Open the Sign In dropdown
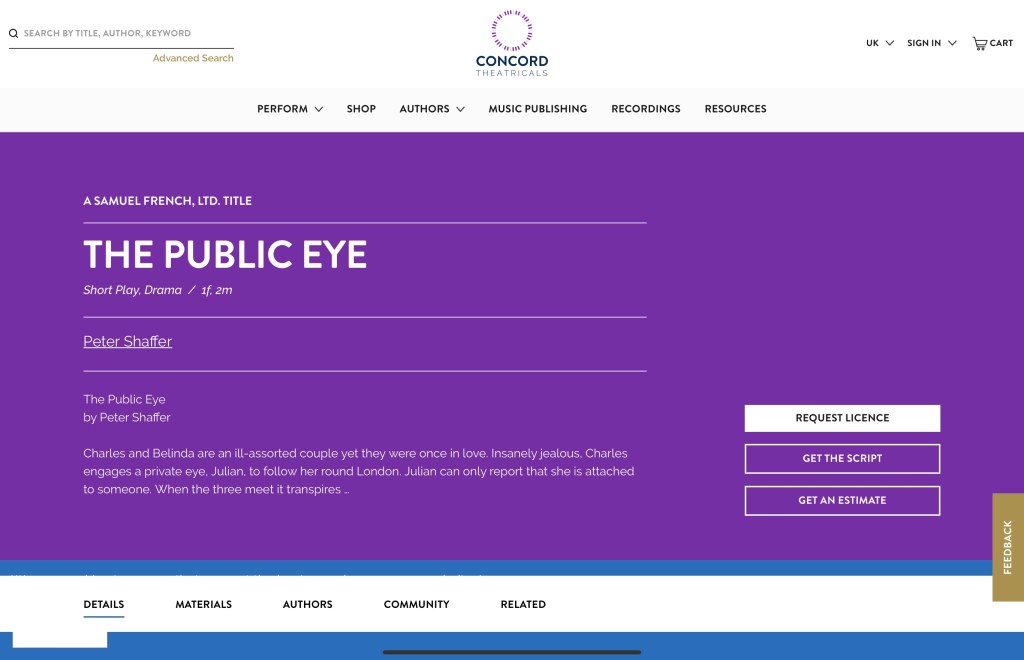1024x660 pixels. [931, 43]
